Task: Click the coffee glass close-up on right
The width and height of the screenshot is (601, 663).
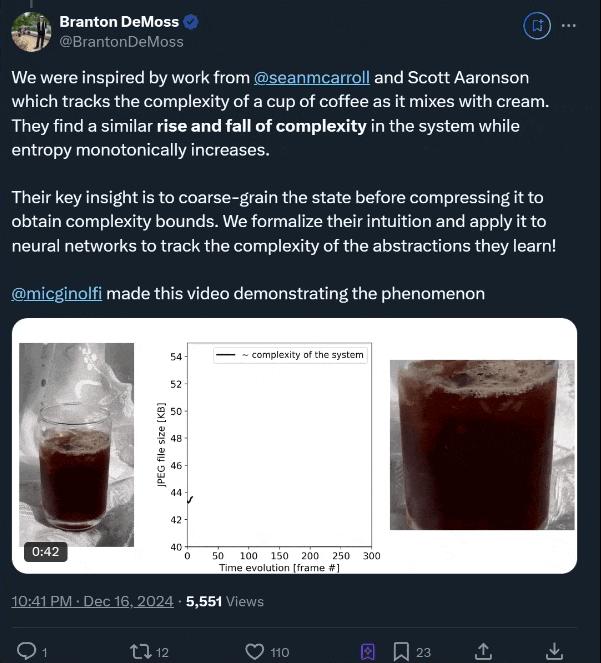Action: (x=480, y=445)
